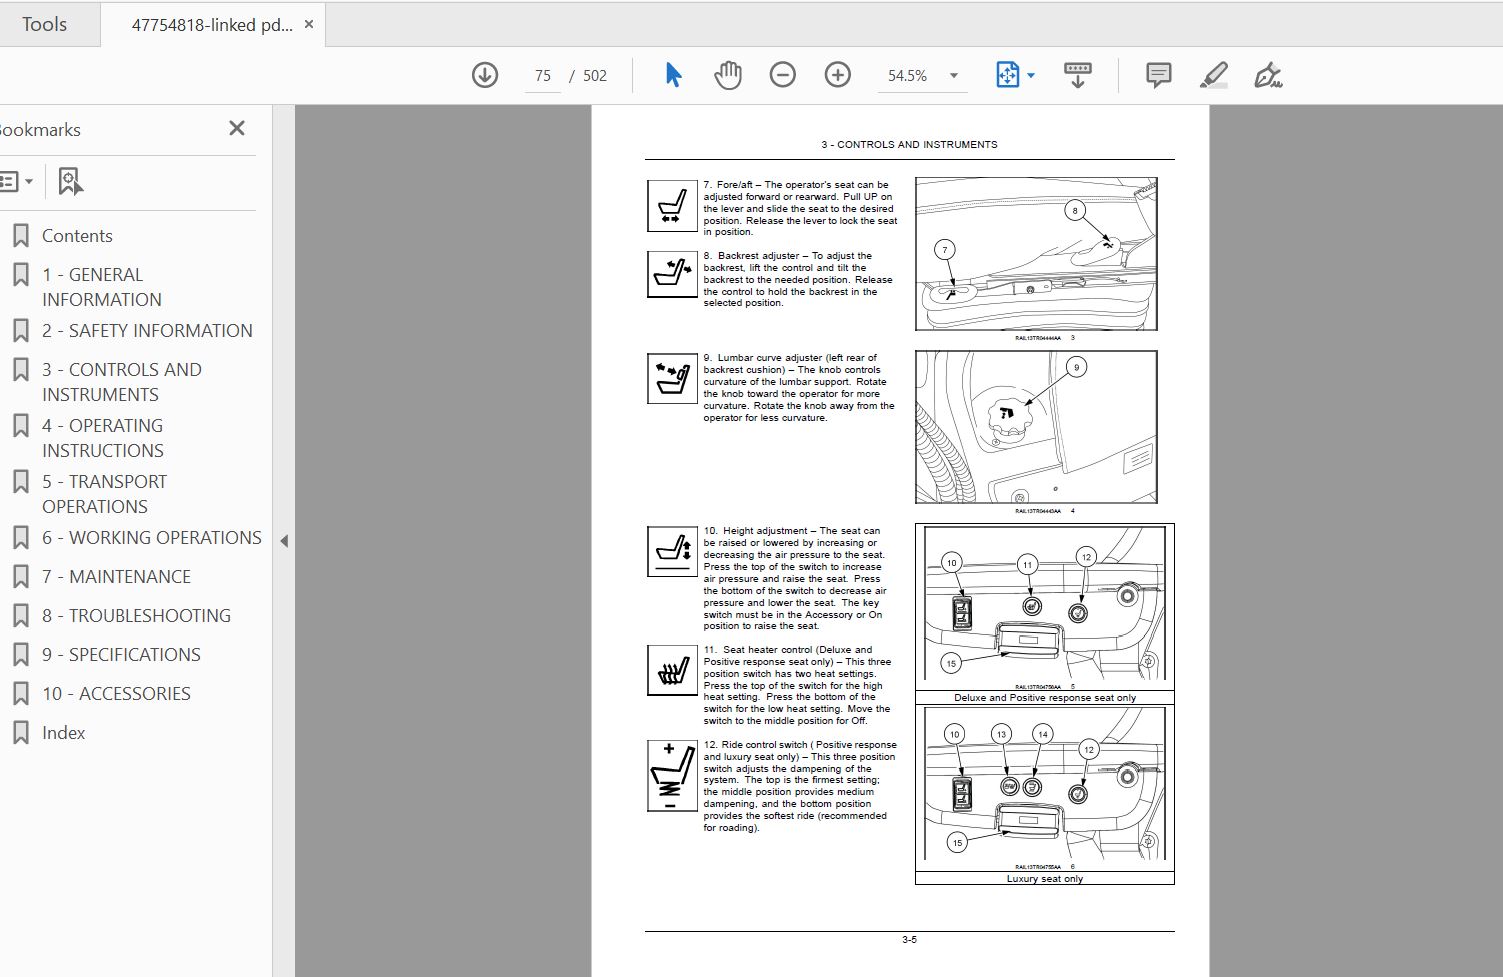The image size is (1503, 977).
Task: Zoom in with the plus icon
Action: [x=838, y=75]
